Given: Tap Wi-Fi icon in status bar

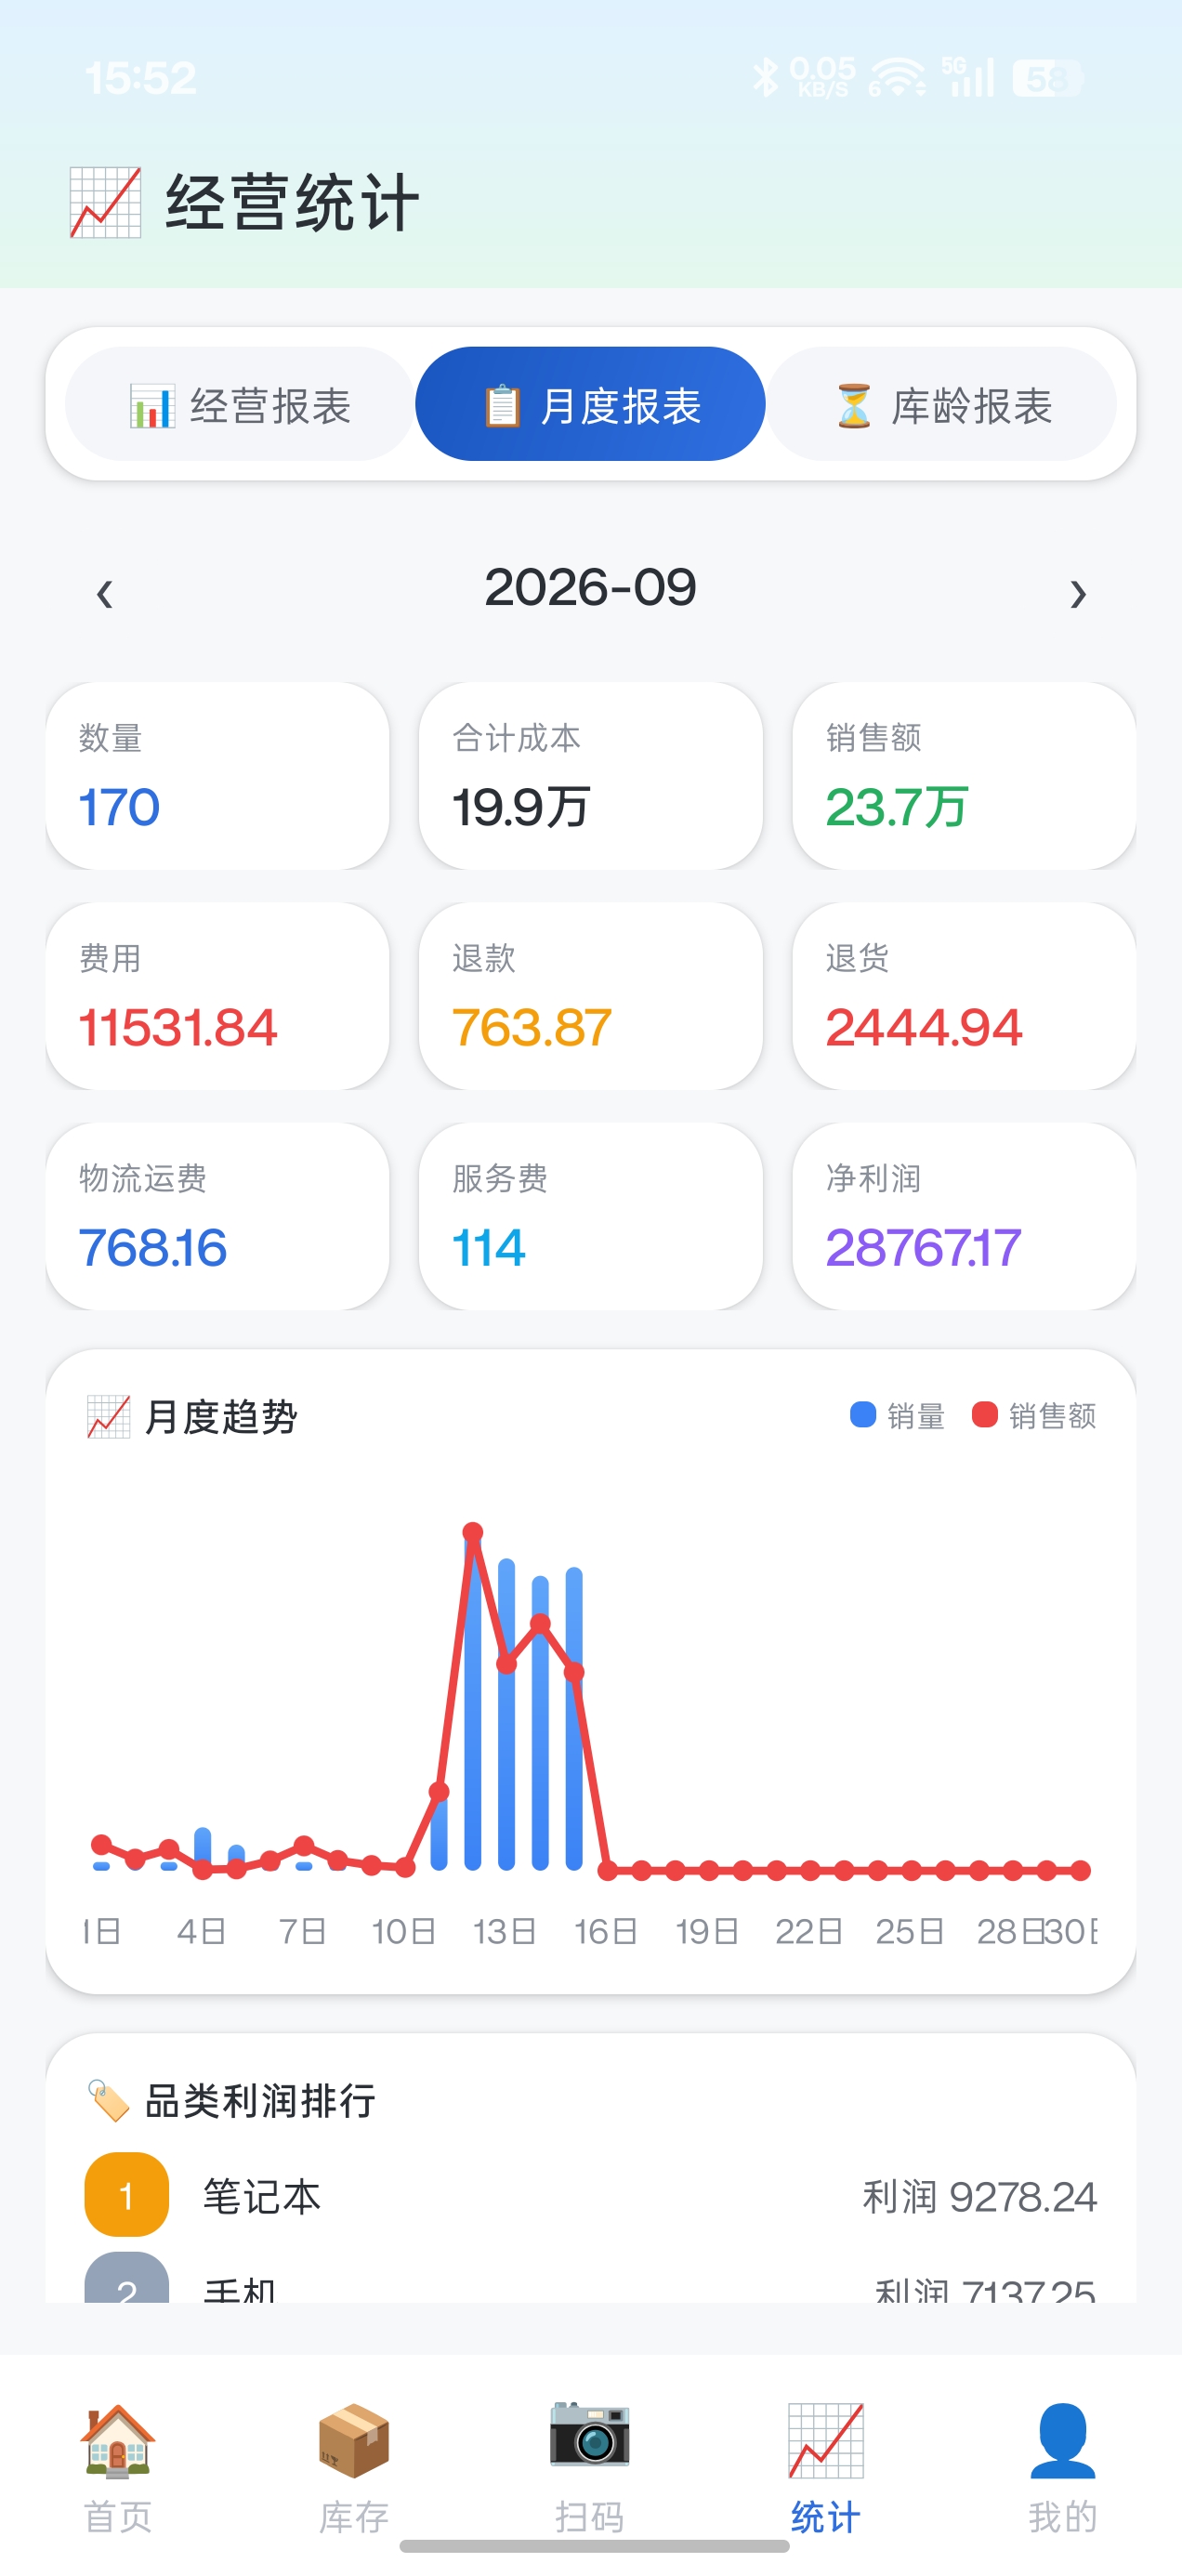Looking at the screenshot, I should 897,78.
